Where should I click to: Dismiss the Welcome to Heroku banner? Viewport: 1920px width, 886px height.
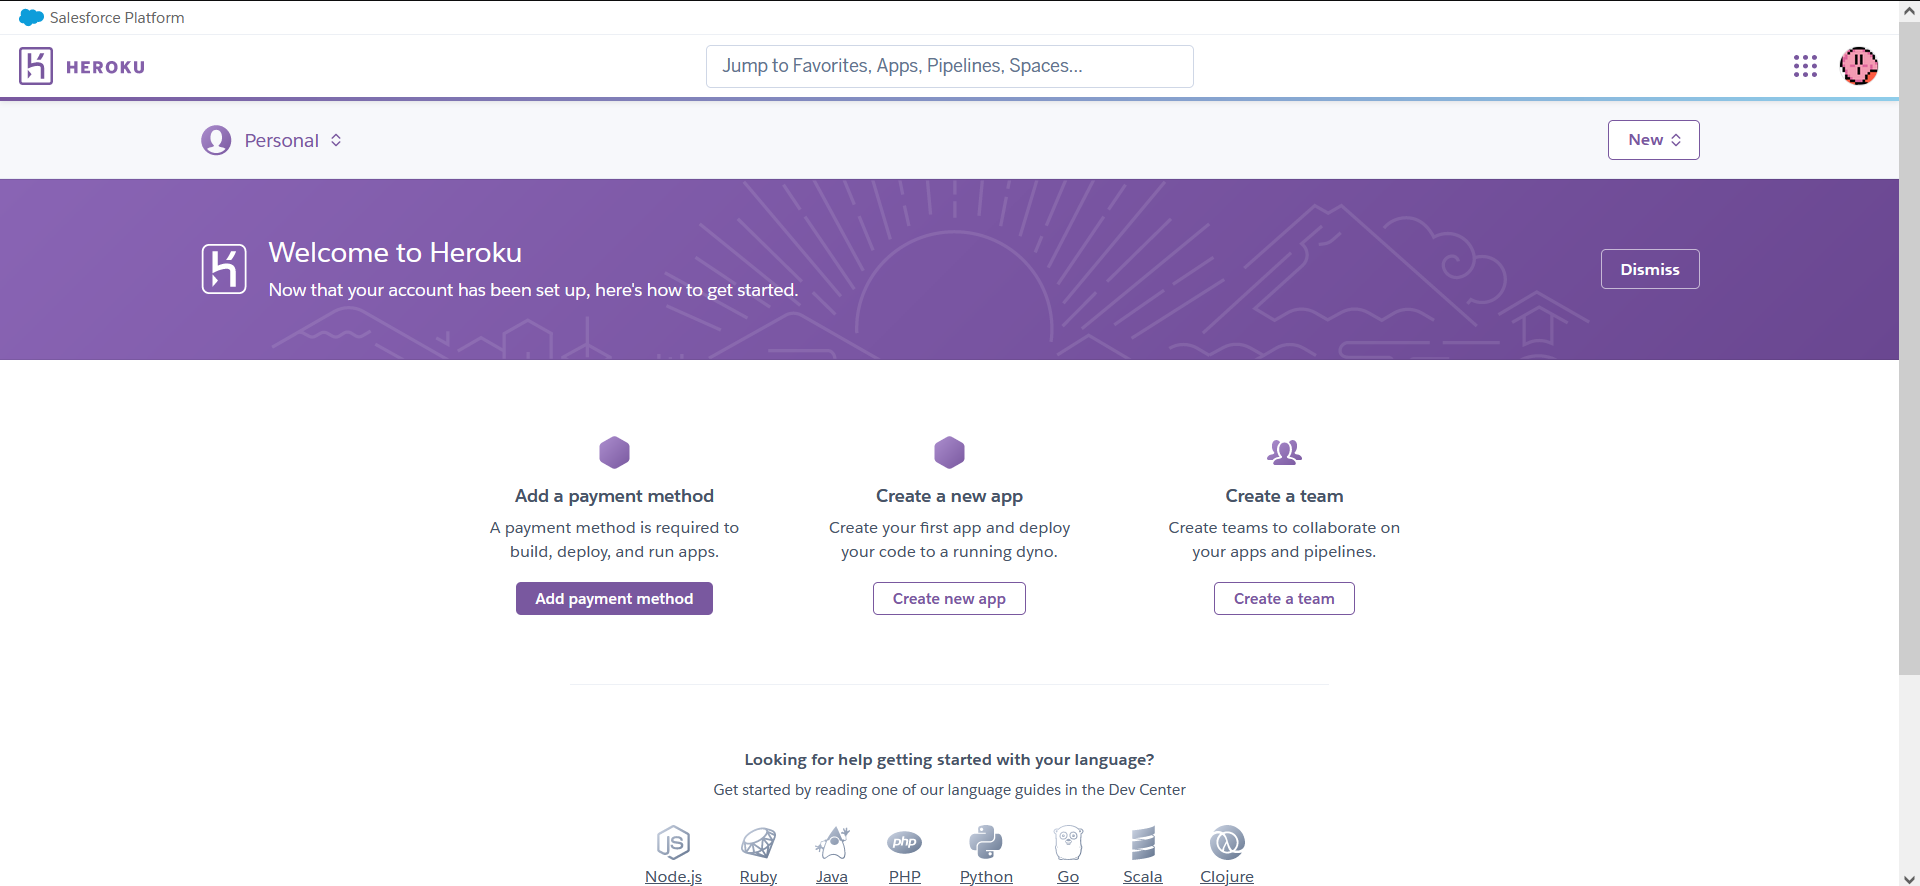click(1649, 269)
